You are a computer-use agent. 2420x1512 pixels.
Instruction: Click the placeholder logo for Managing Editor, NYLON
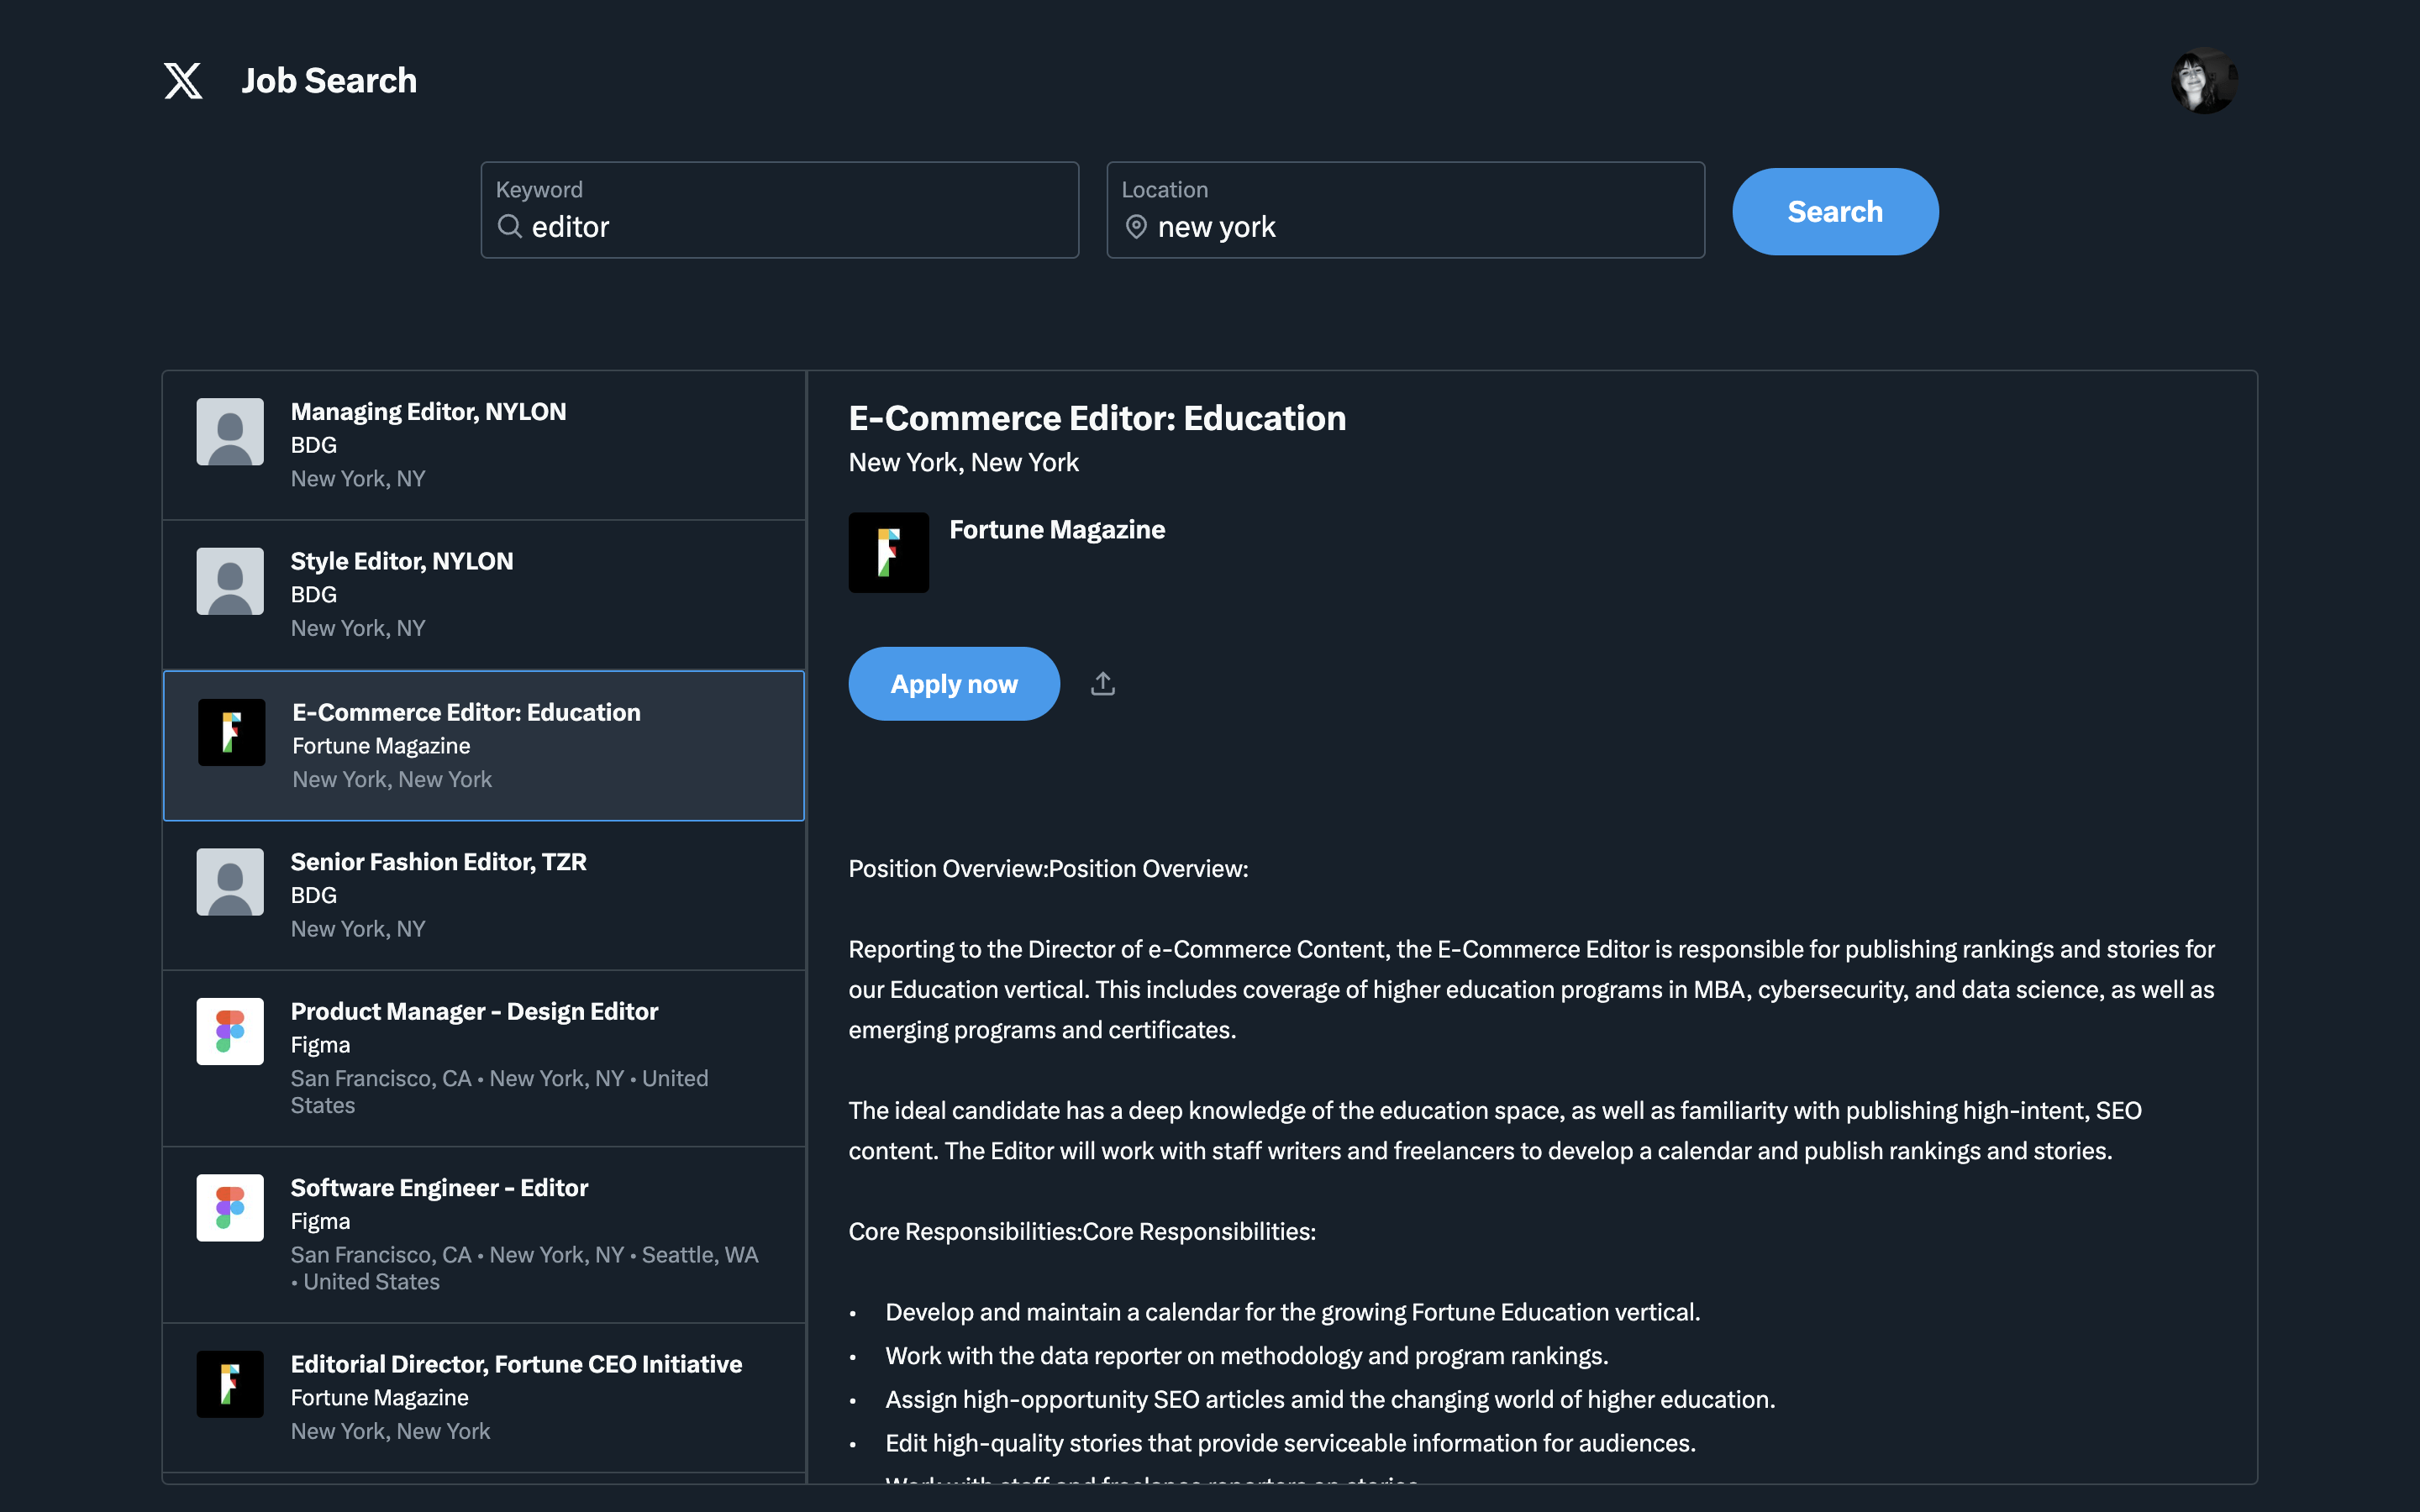(230, 432)
